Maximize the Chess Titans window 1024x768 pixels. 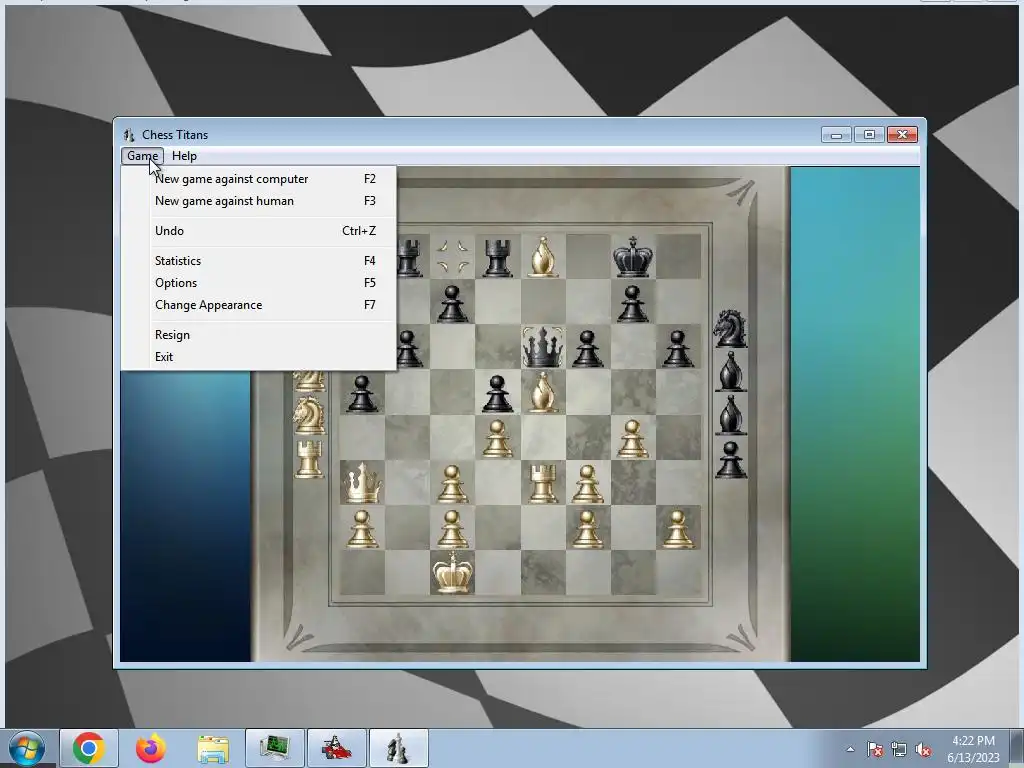(x=869, y=135)
